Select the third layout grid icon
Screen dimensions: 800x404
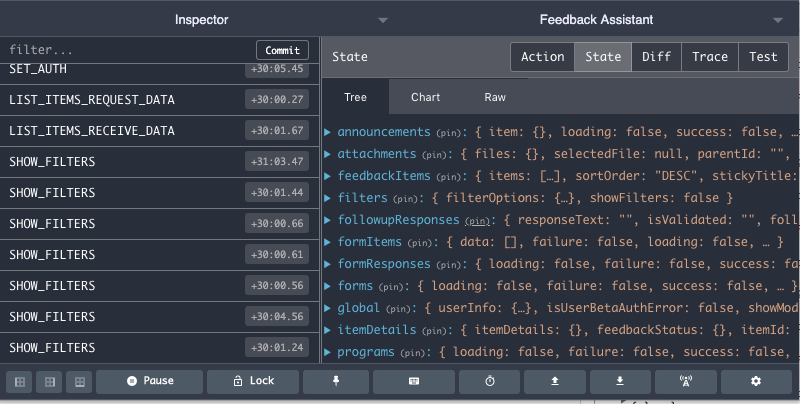pos(80,382)
